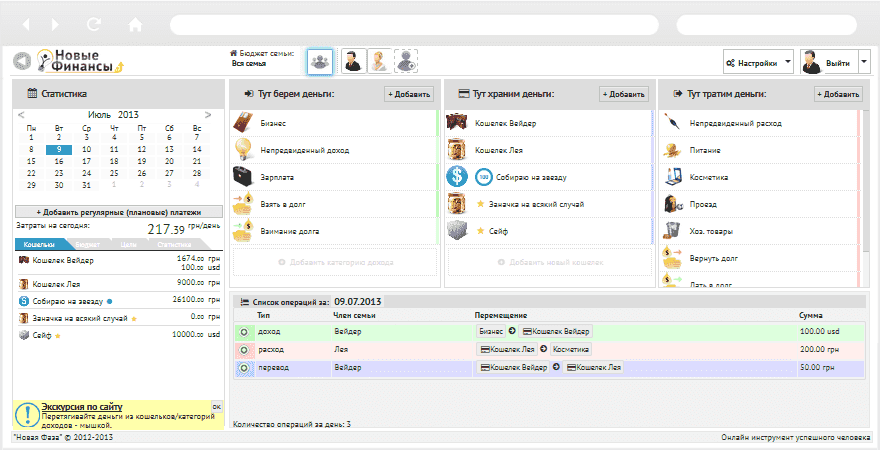Screen dimensions: 880x450
Task: Click the add family member icon
Action: coord(405,62)
